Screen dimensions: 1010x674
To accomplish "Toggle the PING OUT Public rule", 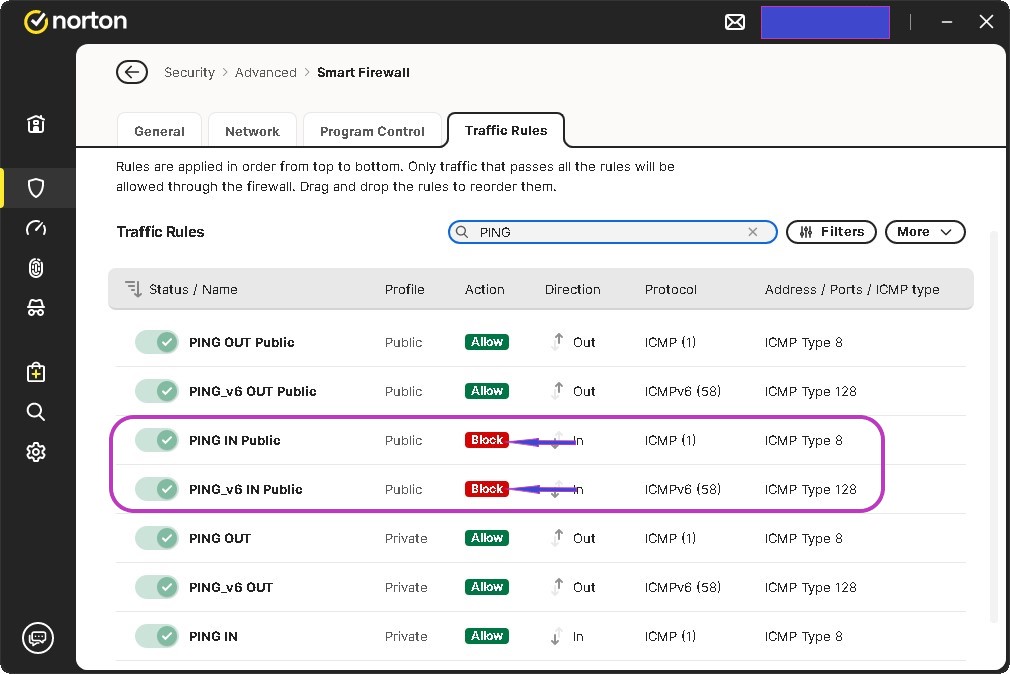I will [x=156, y=342].
